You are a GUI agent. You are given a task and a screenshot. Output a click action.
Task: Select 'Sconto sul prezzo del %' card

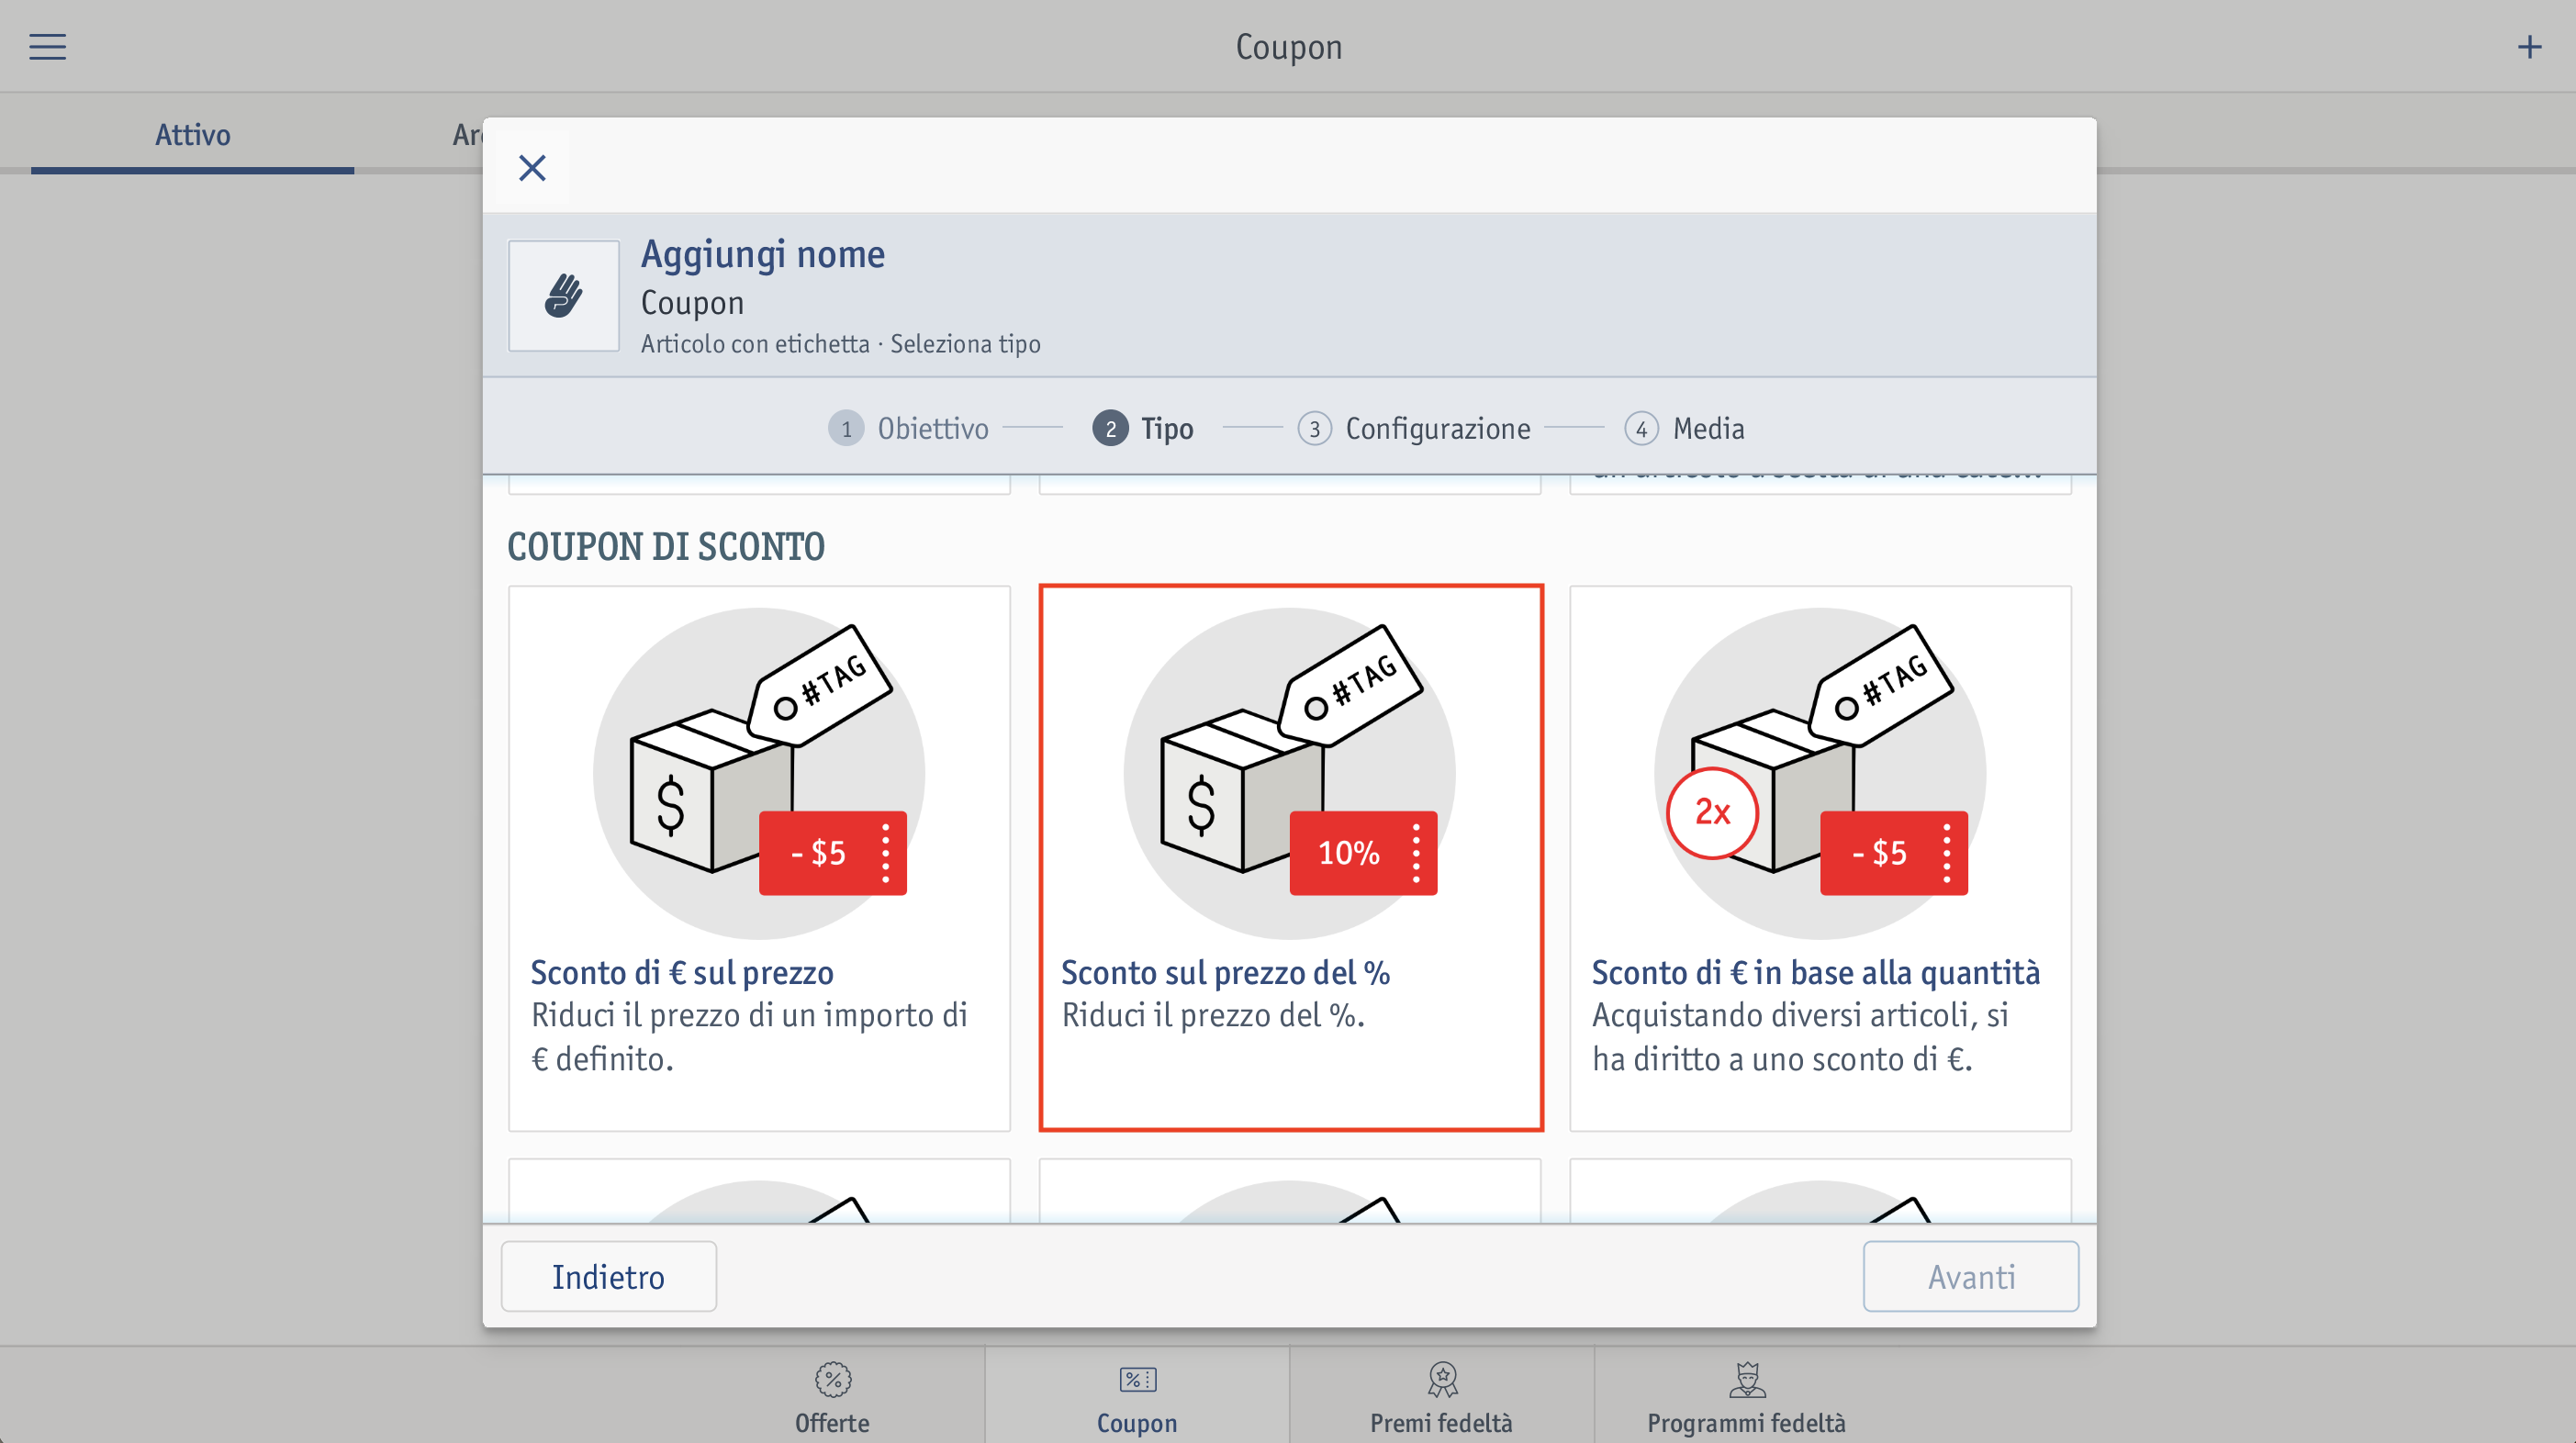1290,858
